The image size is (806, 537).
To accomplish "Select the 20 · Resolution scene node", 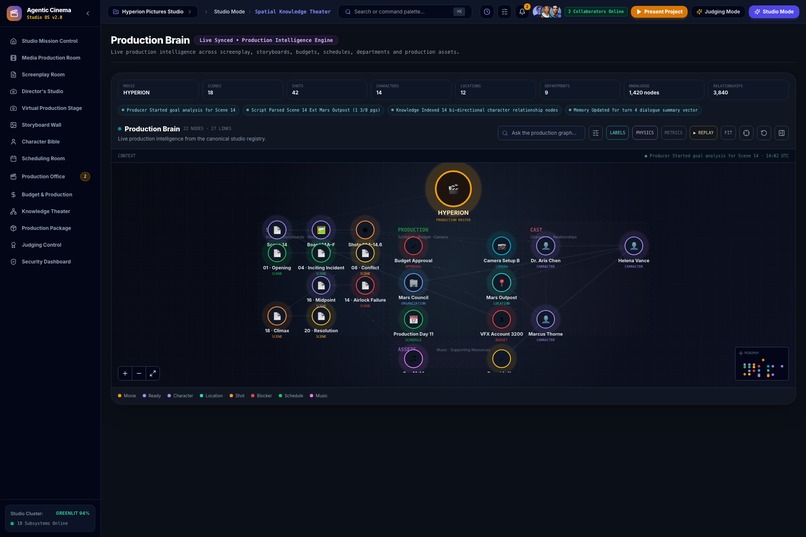I will (x=321, y=317).
